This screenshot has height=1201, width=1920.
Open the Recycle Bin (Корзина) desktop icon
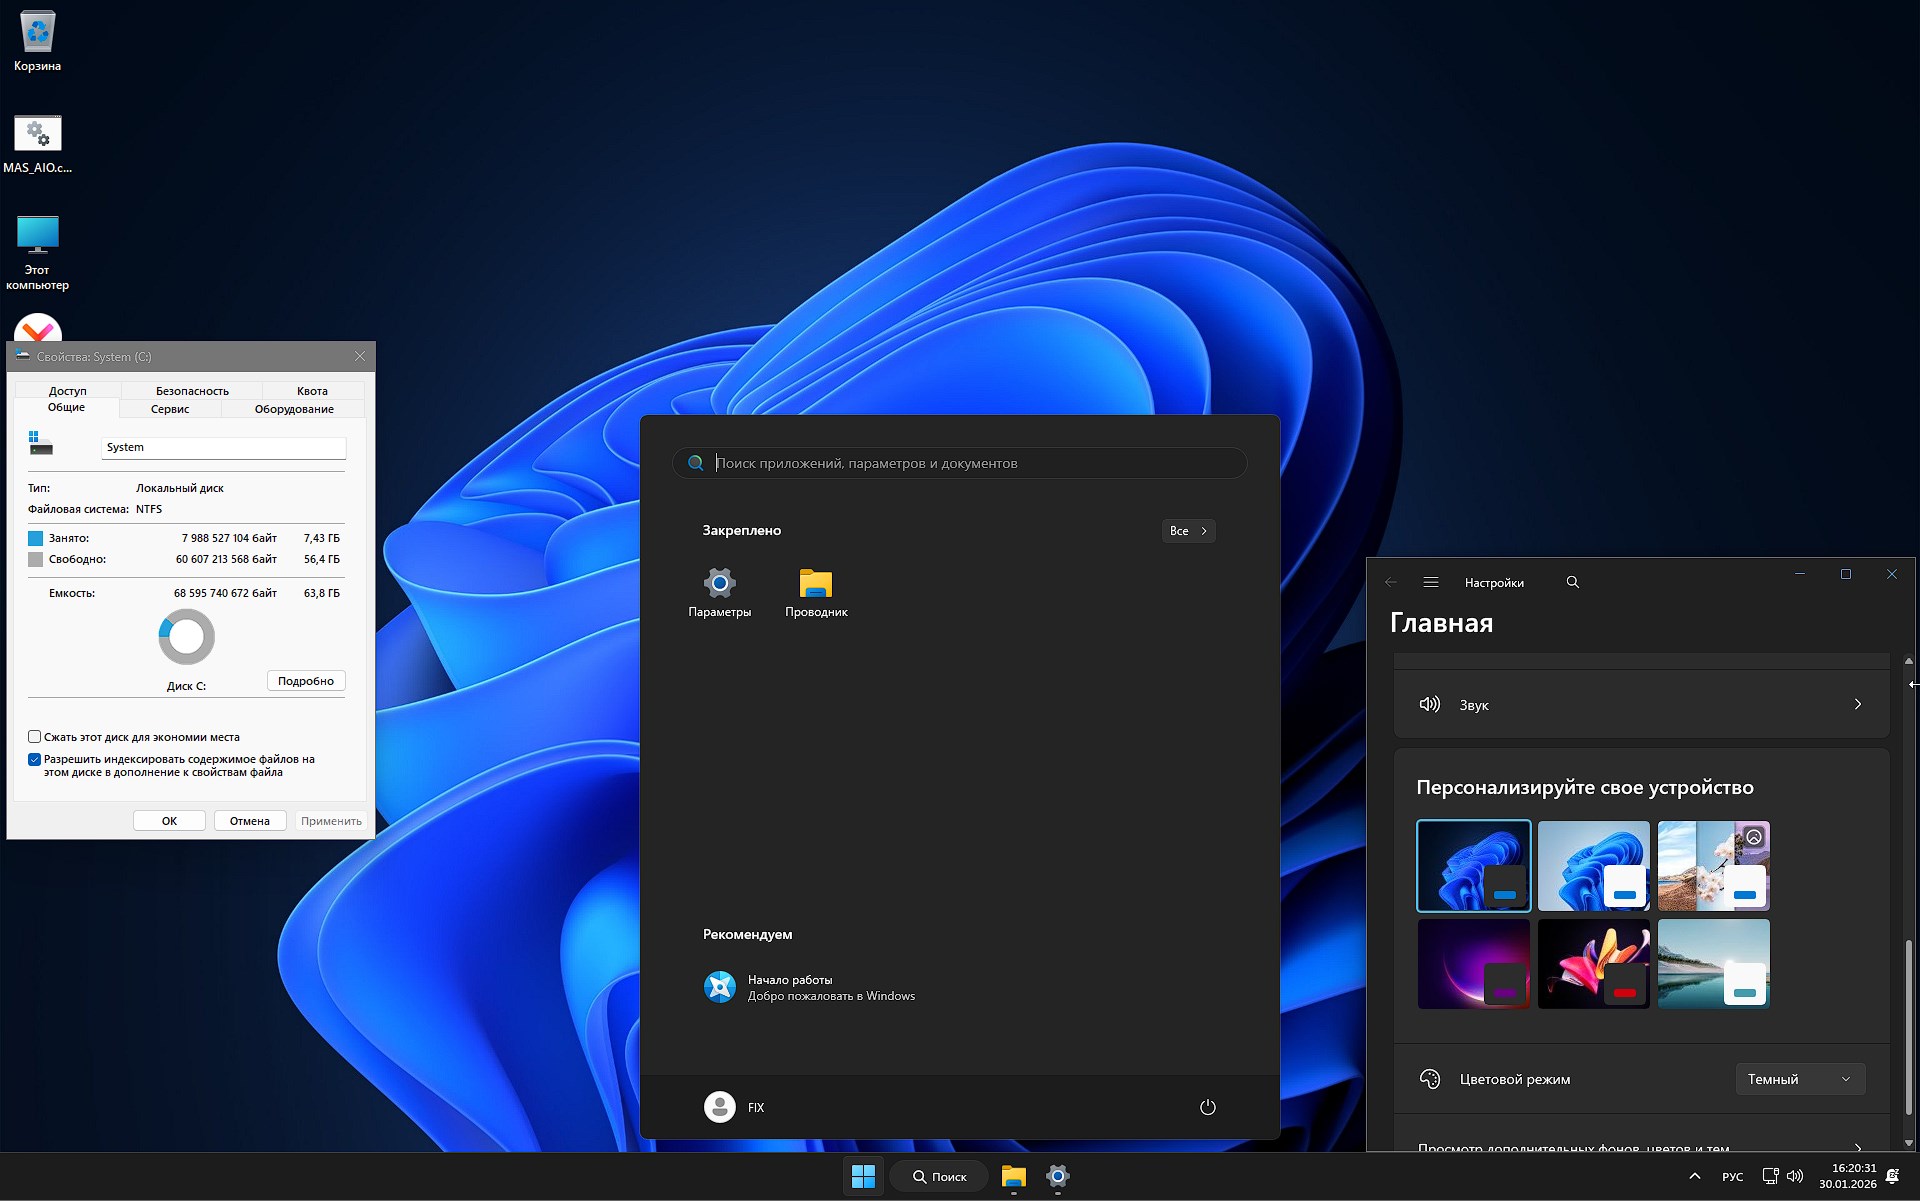[38, 33]
